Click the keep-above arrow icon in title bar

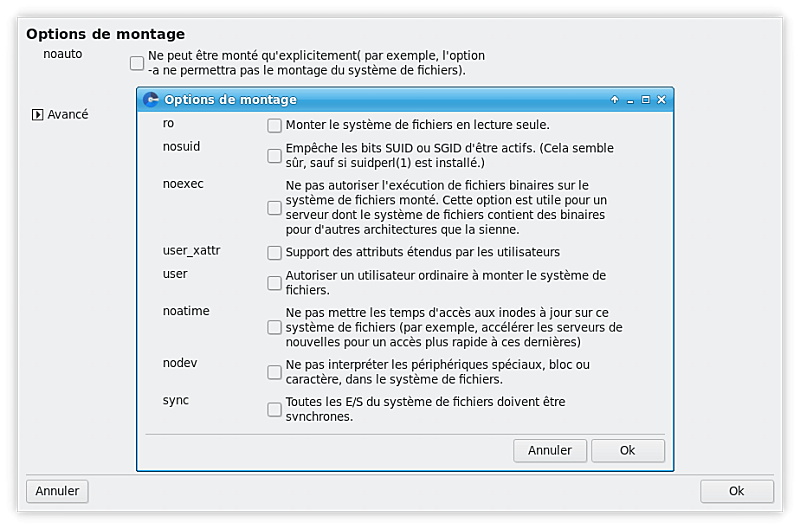pos(615,100)
